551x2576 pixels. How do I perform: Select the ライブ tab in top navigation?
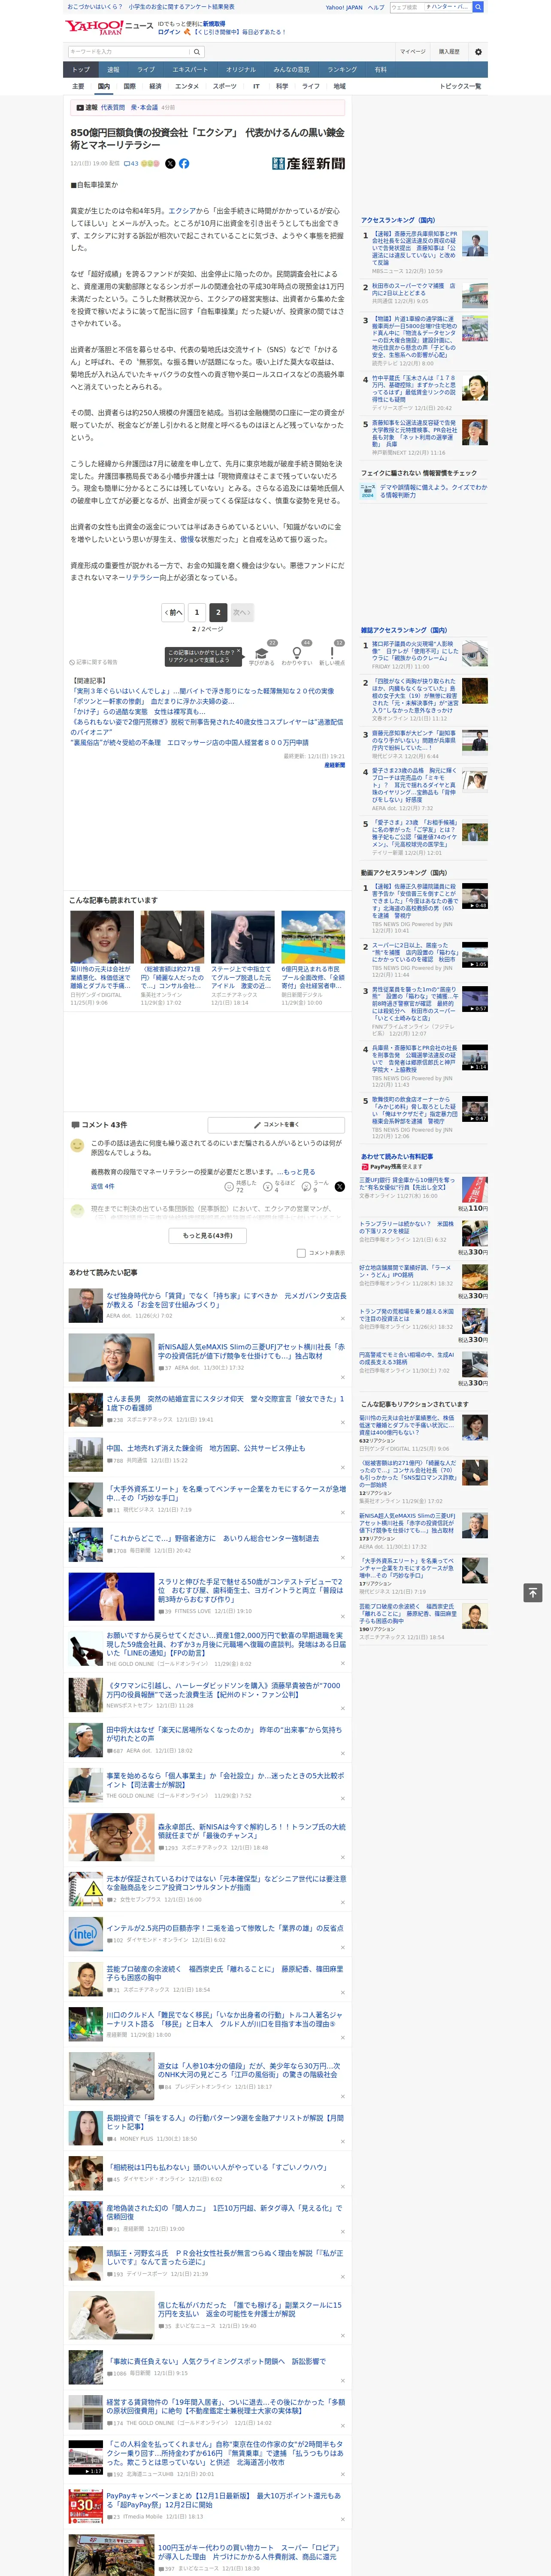click(146, 70)
